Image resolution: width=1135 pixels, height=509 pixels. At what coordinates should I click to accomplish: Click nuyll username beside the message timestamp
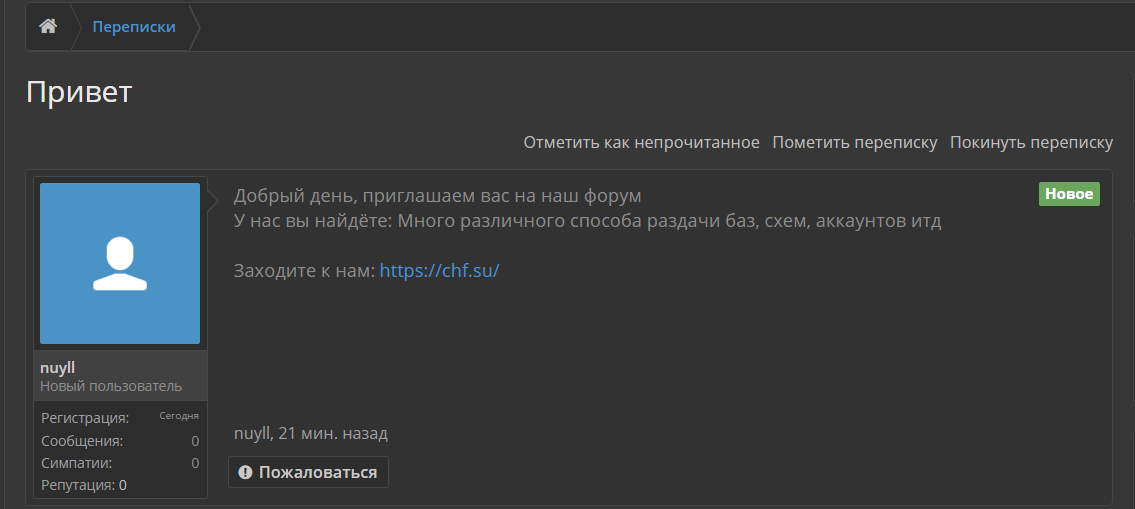253,434
